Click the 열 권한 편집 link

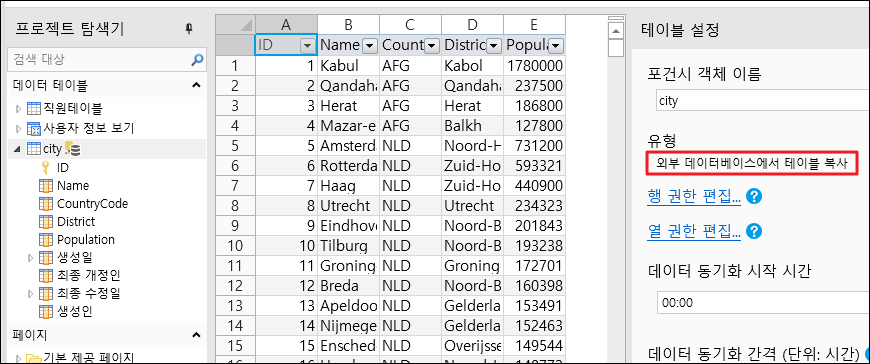tap(694, 231)
